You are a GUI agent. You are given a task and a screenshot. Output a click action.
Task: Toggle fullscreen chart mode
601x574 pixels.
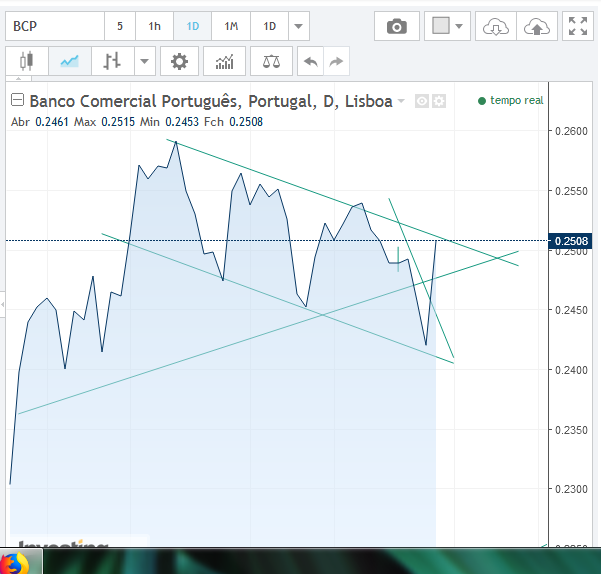(x=578, y=26)
